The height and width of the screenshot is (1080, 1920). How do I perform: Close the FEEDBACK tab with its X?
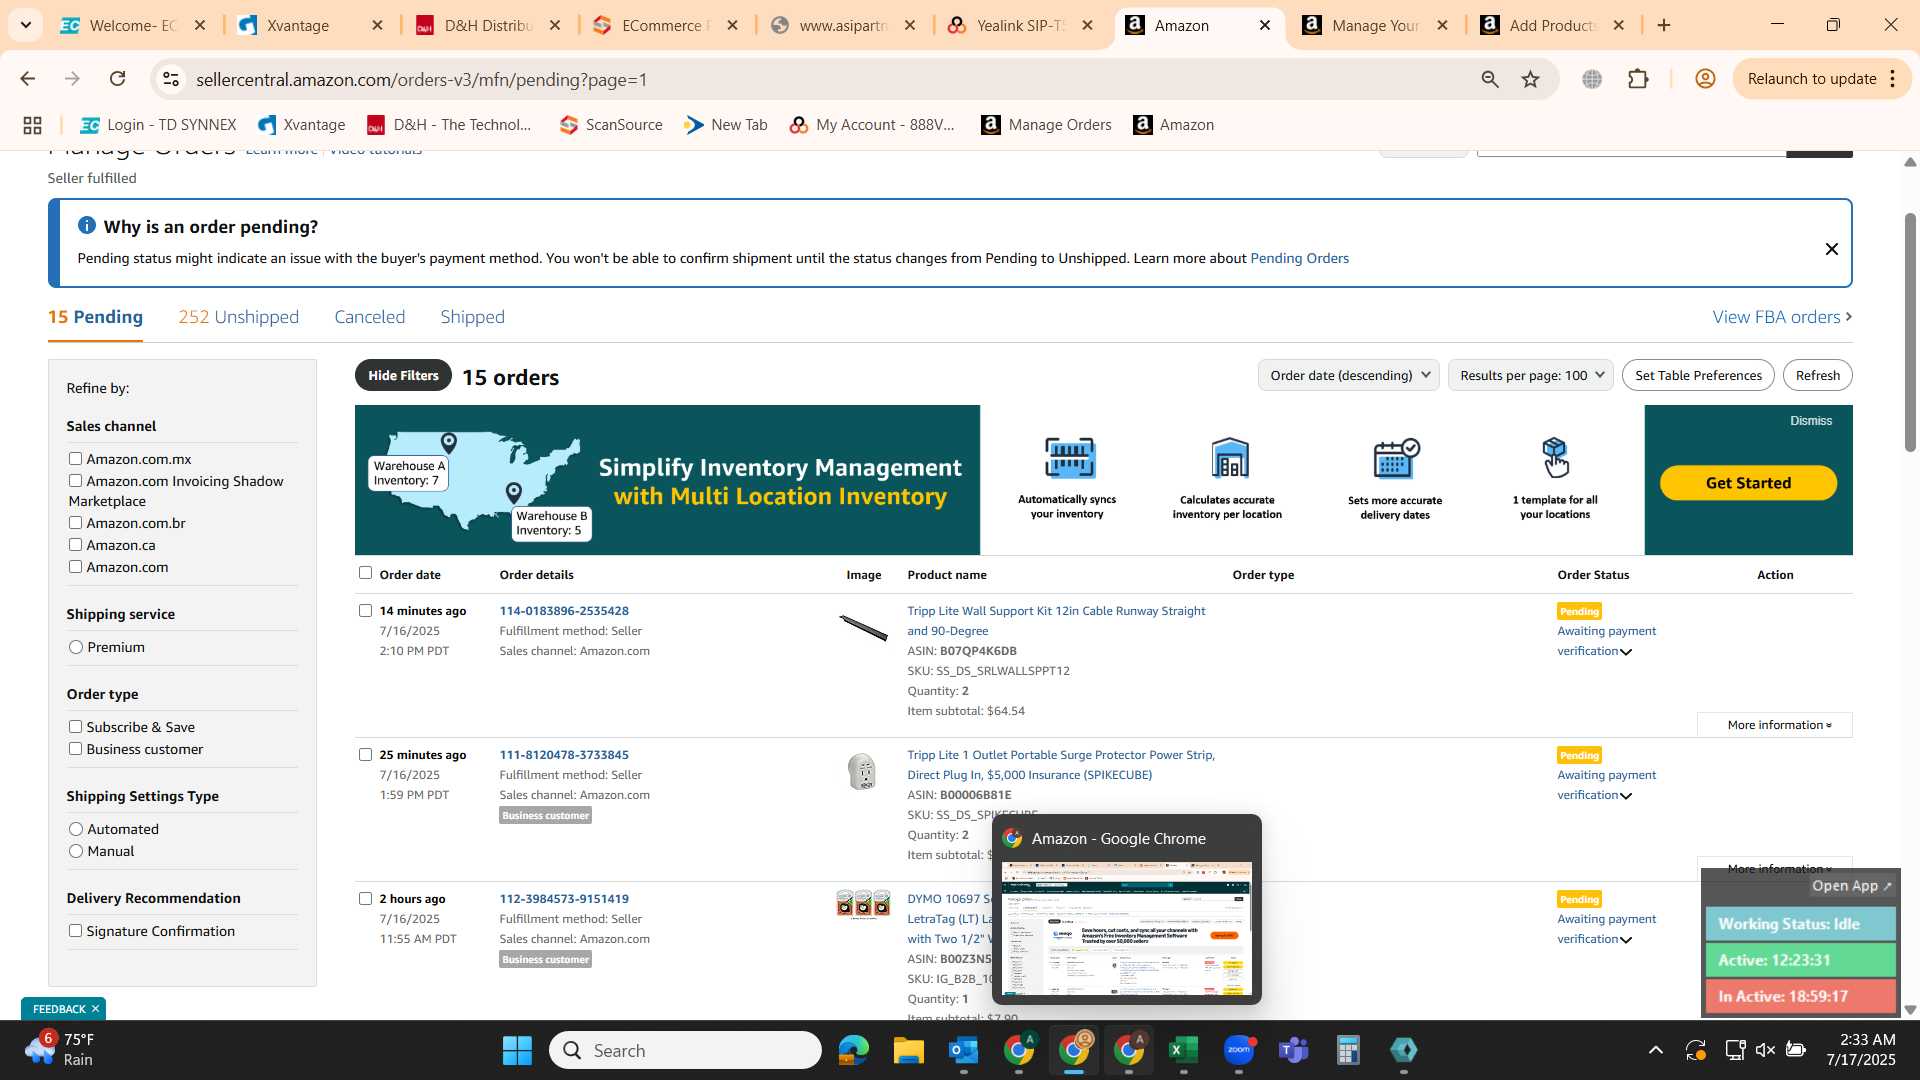coord(95,1009)
